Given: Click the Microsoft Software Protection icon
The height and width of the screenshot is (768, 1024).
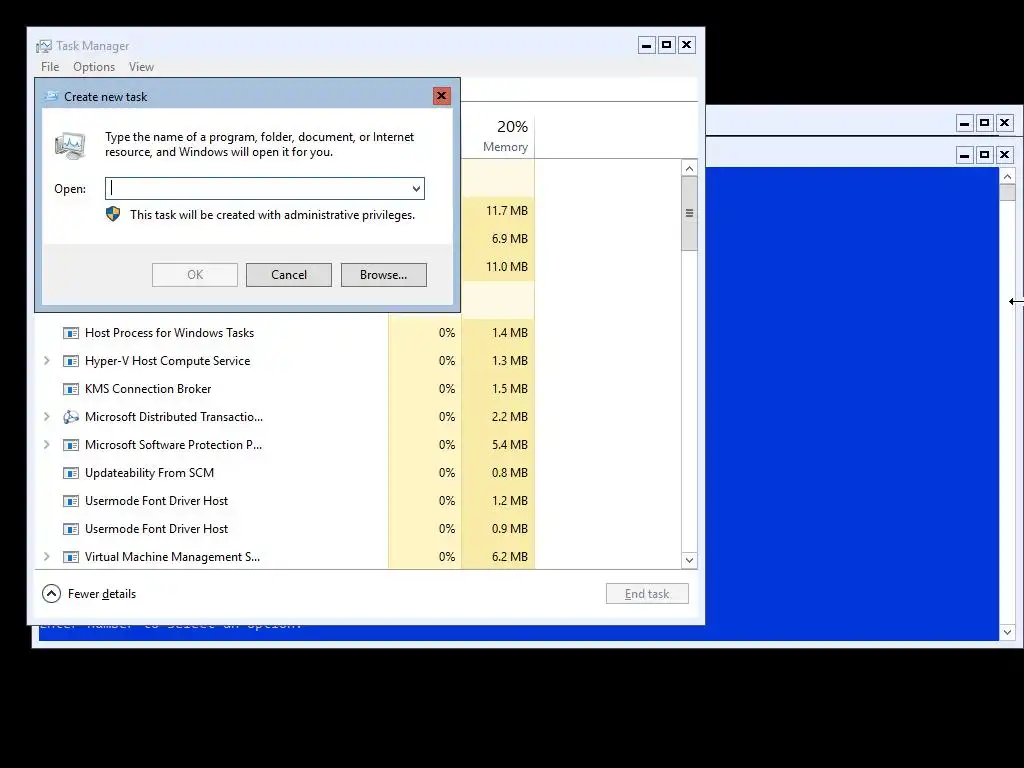Looking at the screenshot, I should (x=71, y=445).
